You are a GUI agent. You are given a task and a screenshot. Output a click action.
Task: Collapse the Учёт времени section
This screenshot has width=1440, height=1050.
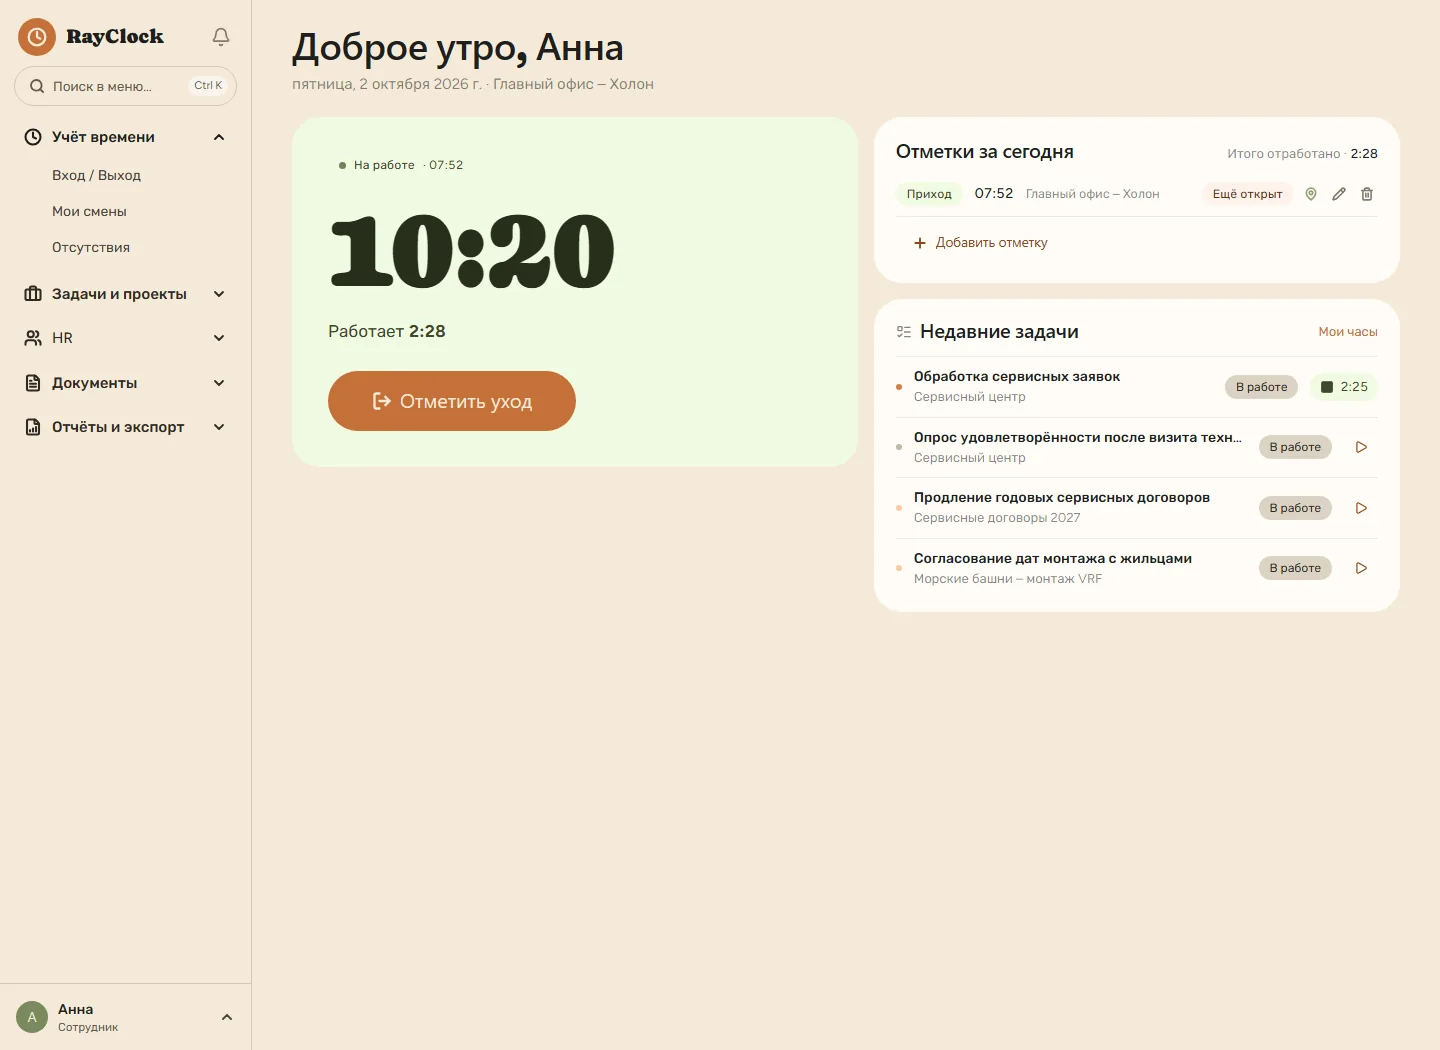point(219,137)
